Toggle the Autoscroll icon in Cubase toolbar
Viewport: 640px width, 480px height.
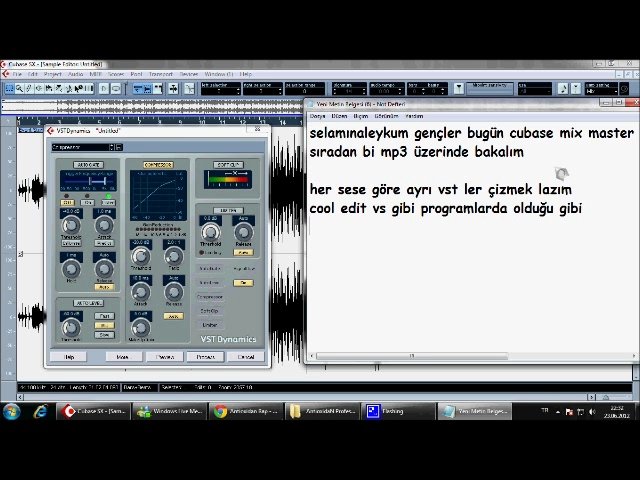click(x=173, y=88)
